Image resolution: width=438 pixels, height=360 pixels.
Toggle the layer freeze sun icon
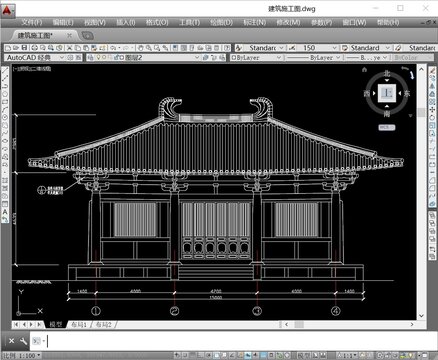(104, 57)
